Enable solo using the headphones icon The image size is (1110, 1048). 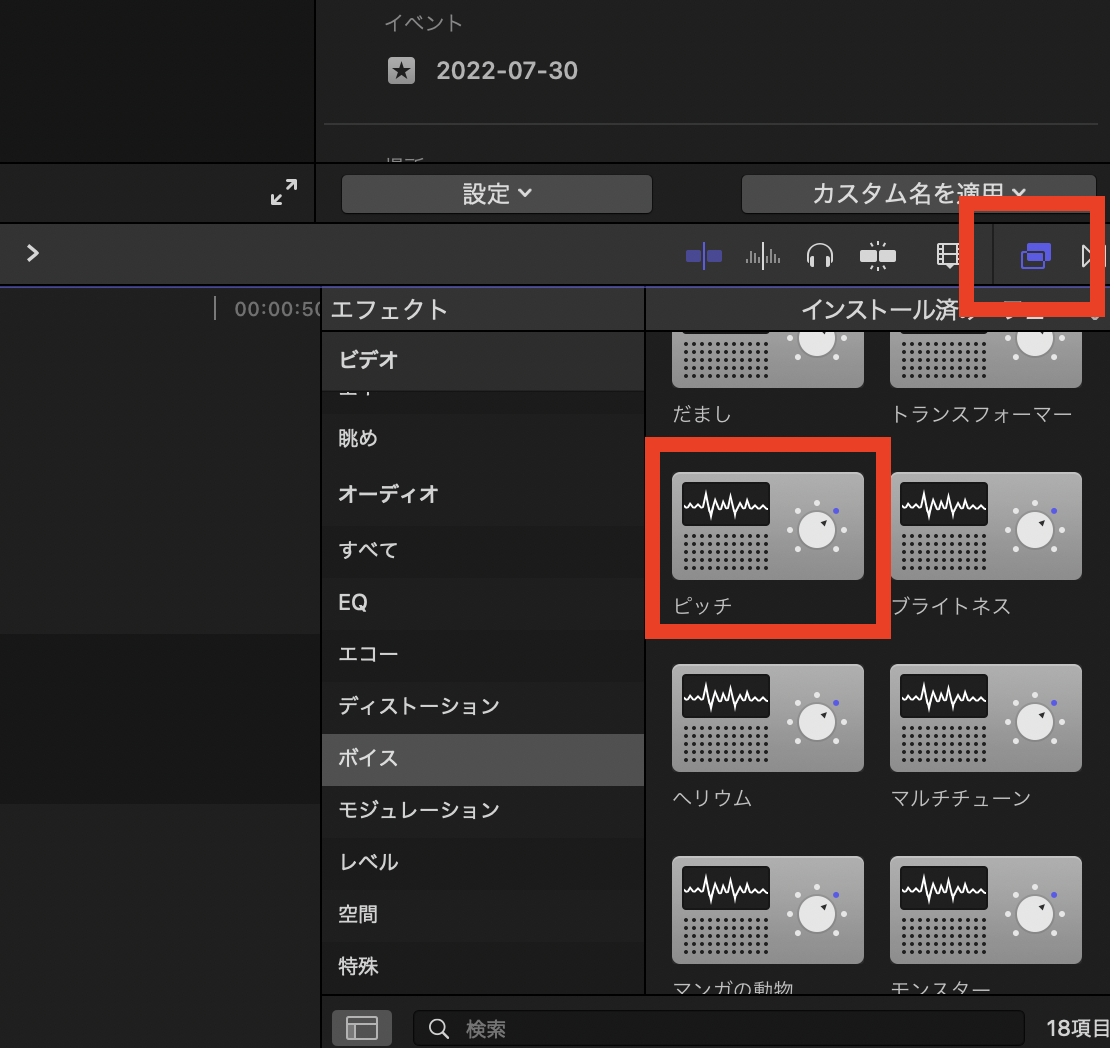tap(820, 256)
